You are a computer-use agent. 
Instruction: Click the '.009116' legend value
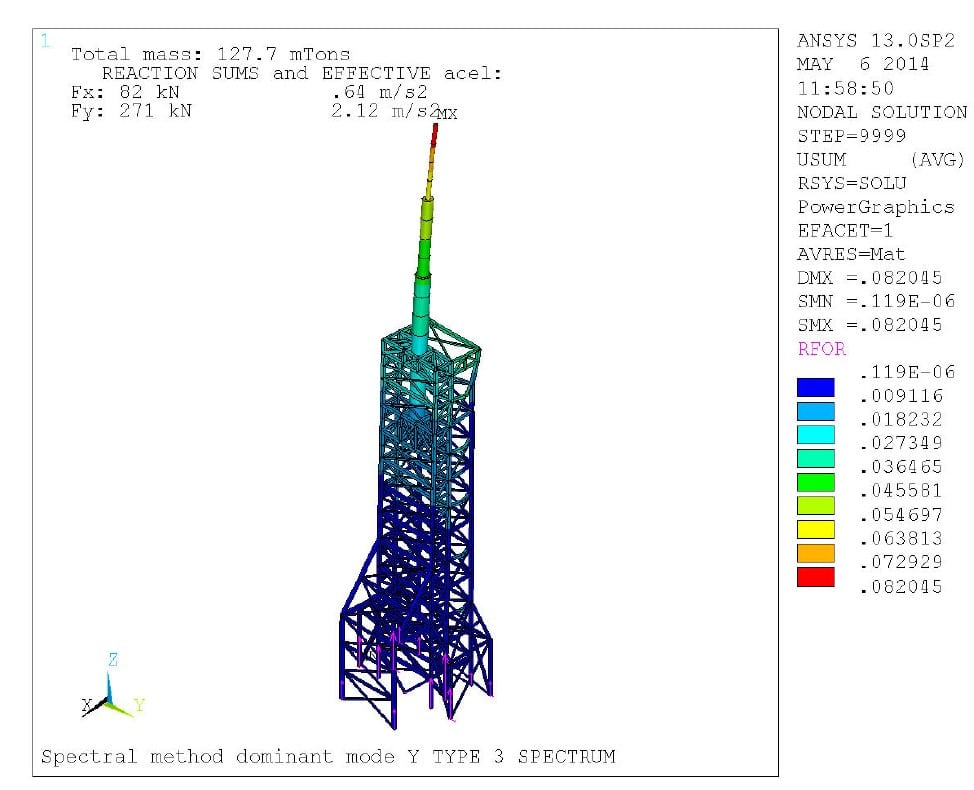pos(901,396)
